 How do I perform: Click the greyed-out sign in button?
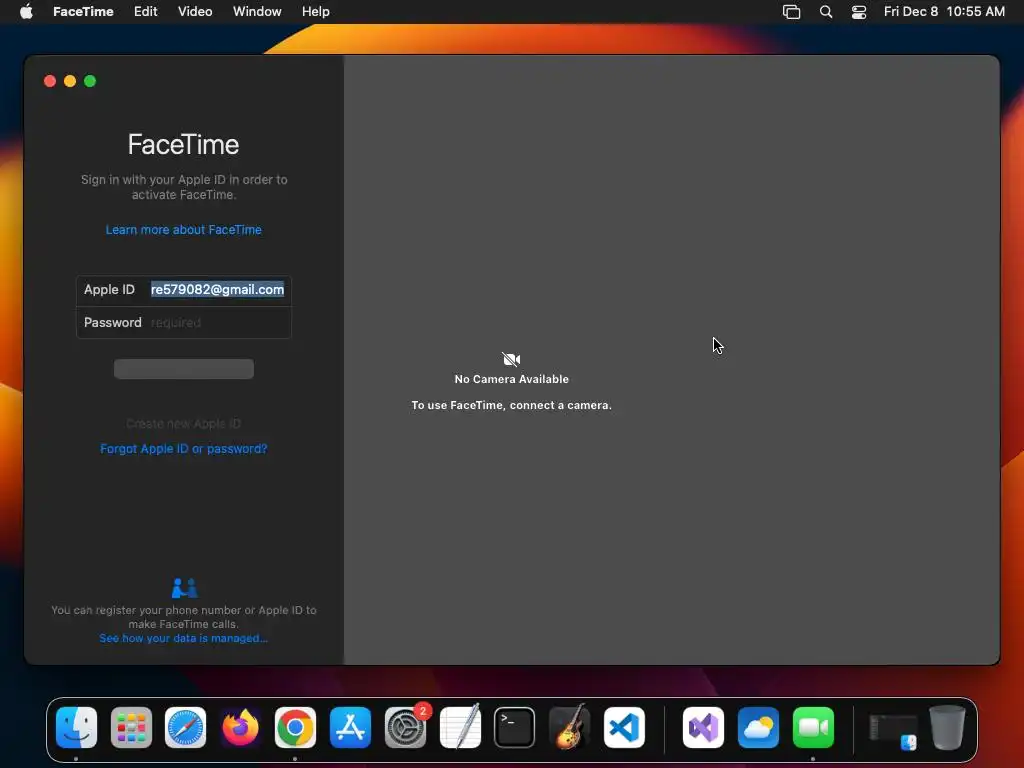[184, 369]
